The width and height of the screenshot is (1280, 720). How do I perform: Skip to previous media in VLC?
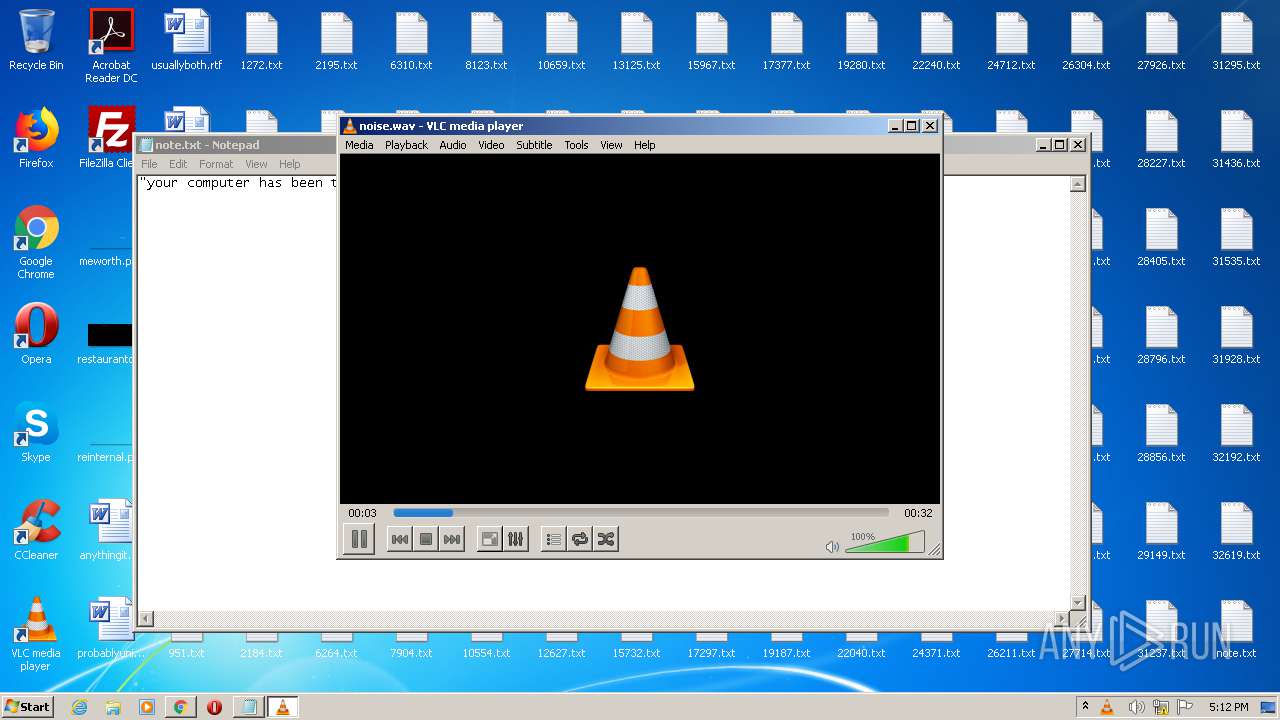coord(399,539)
